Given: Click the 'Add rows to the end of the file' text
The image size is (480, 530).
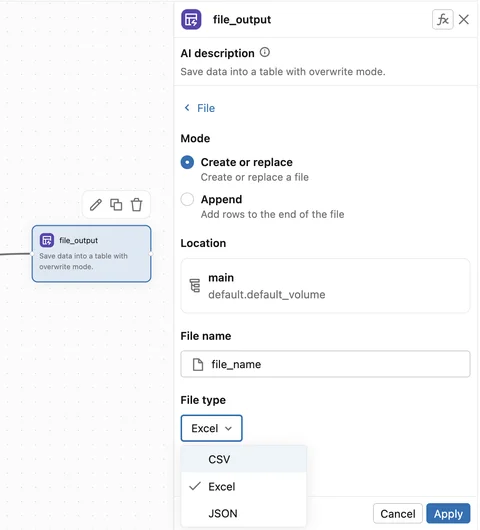Looking at the screenshot, I should point(272,214).
